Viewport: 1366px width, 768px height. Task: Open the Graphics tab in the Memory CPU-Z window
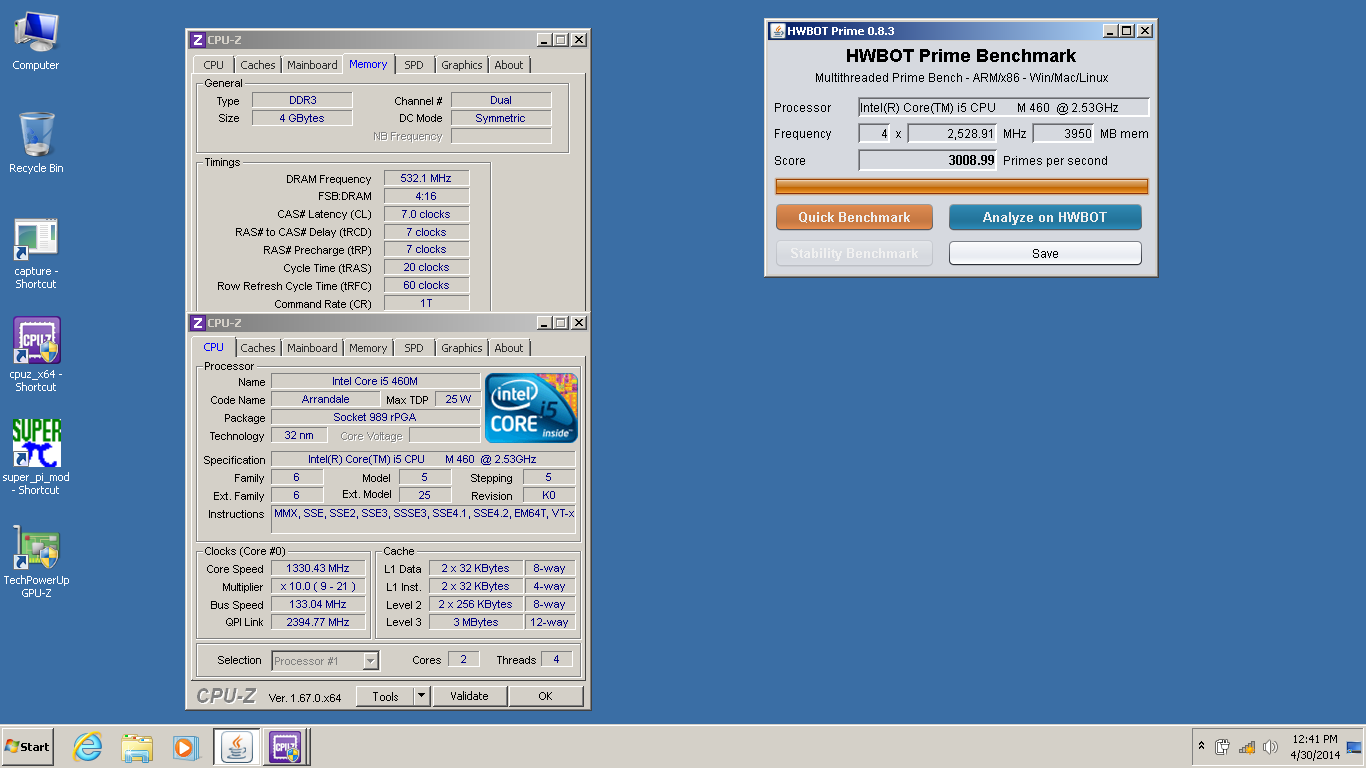click(462, 65)
